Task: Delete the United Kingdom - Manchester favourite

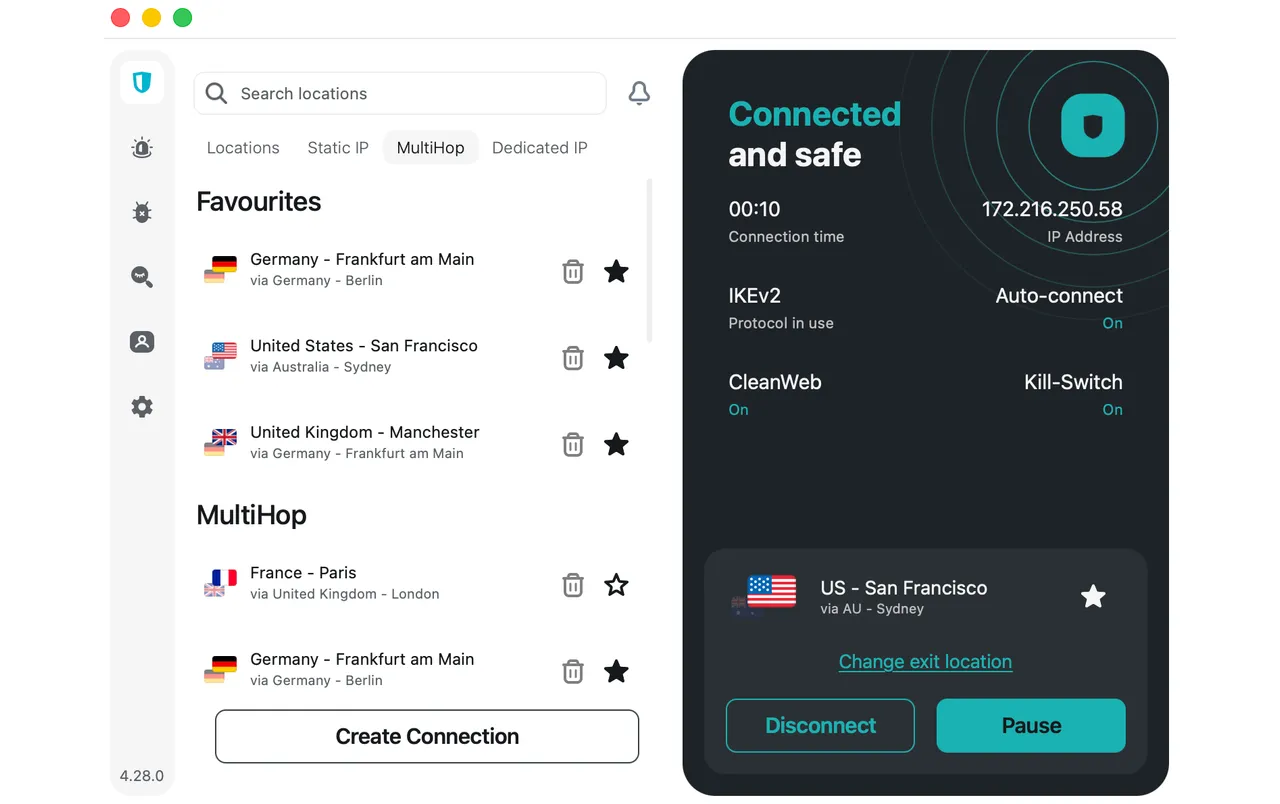Action: (x=573, y=444)
